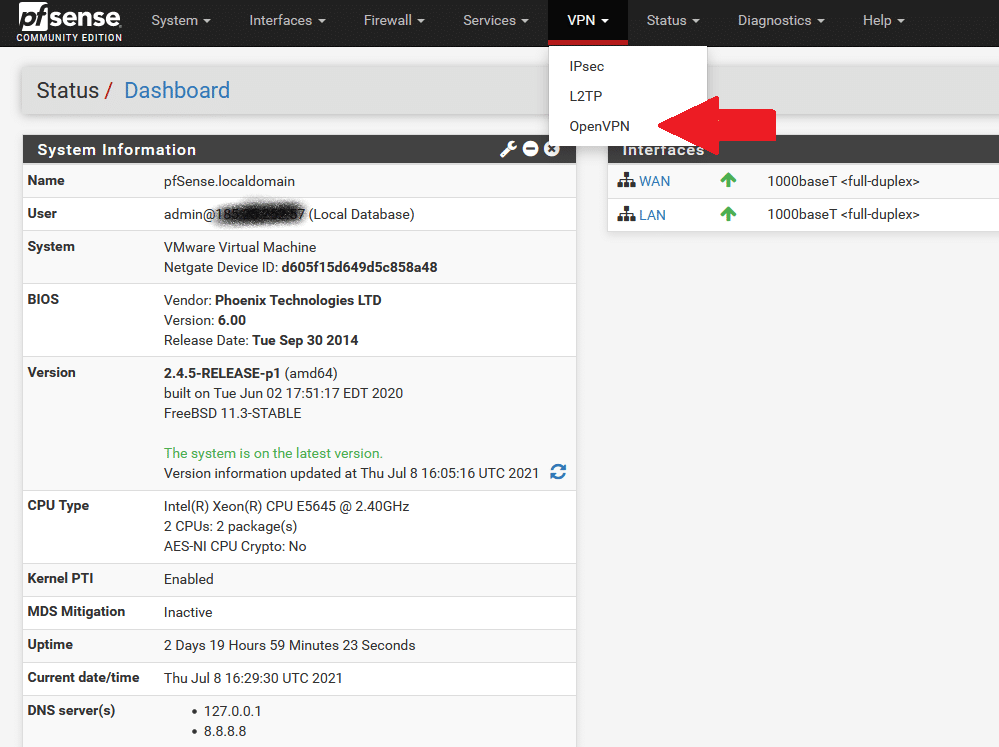Open the Firewall dropdown menu

(393, 20)
